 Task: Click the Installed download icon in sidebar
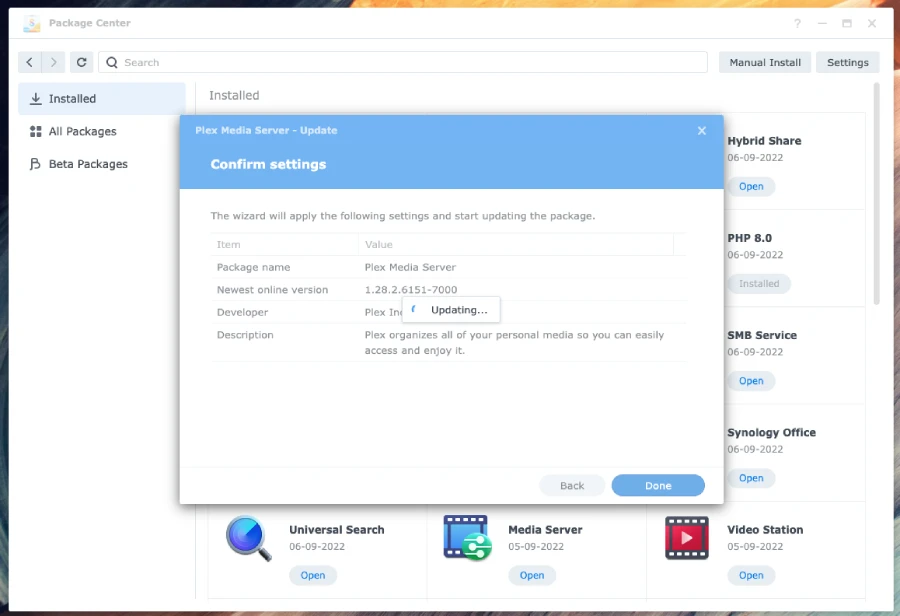tap(36, 99)
